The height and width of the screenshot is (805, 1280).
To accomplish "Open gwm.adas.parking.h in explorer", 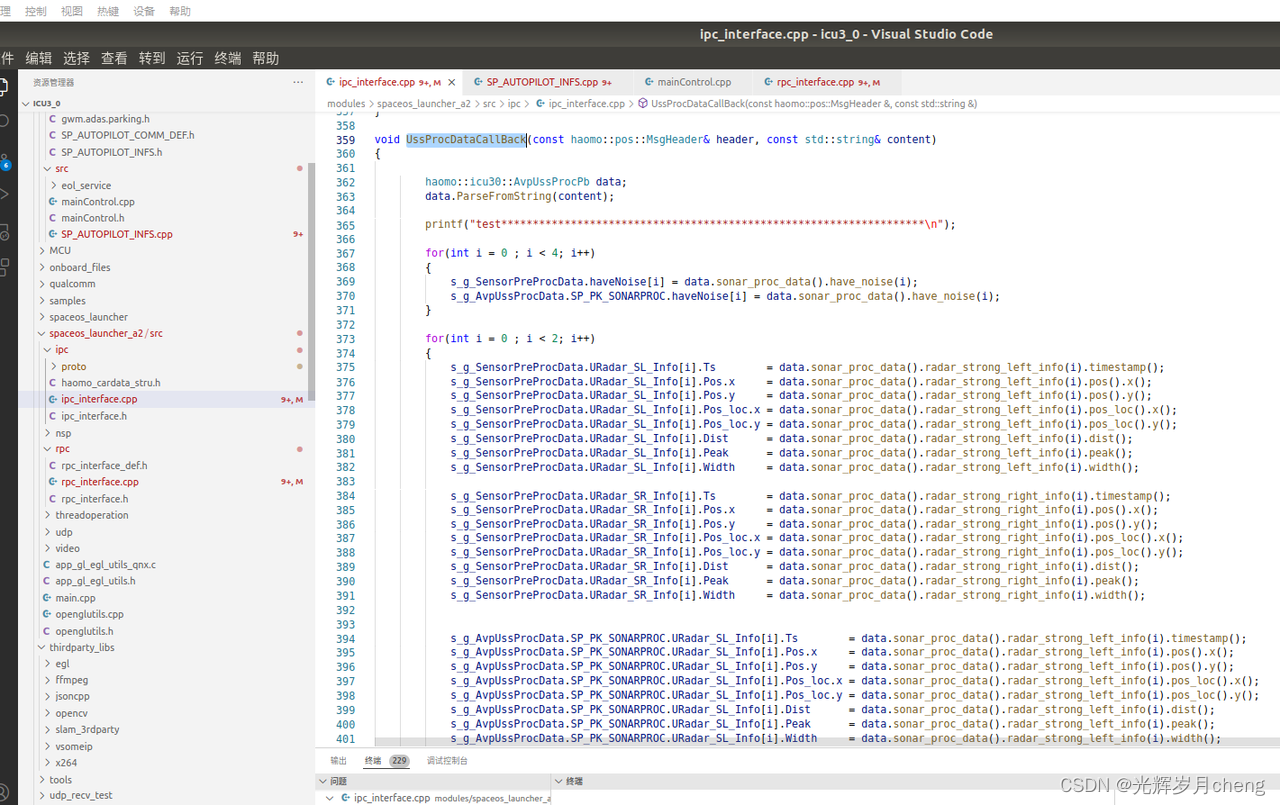I will coord(165,119).
